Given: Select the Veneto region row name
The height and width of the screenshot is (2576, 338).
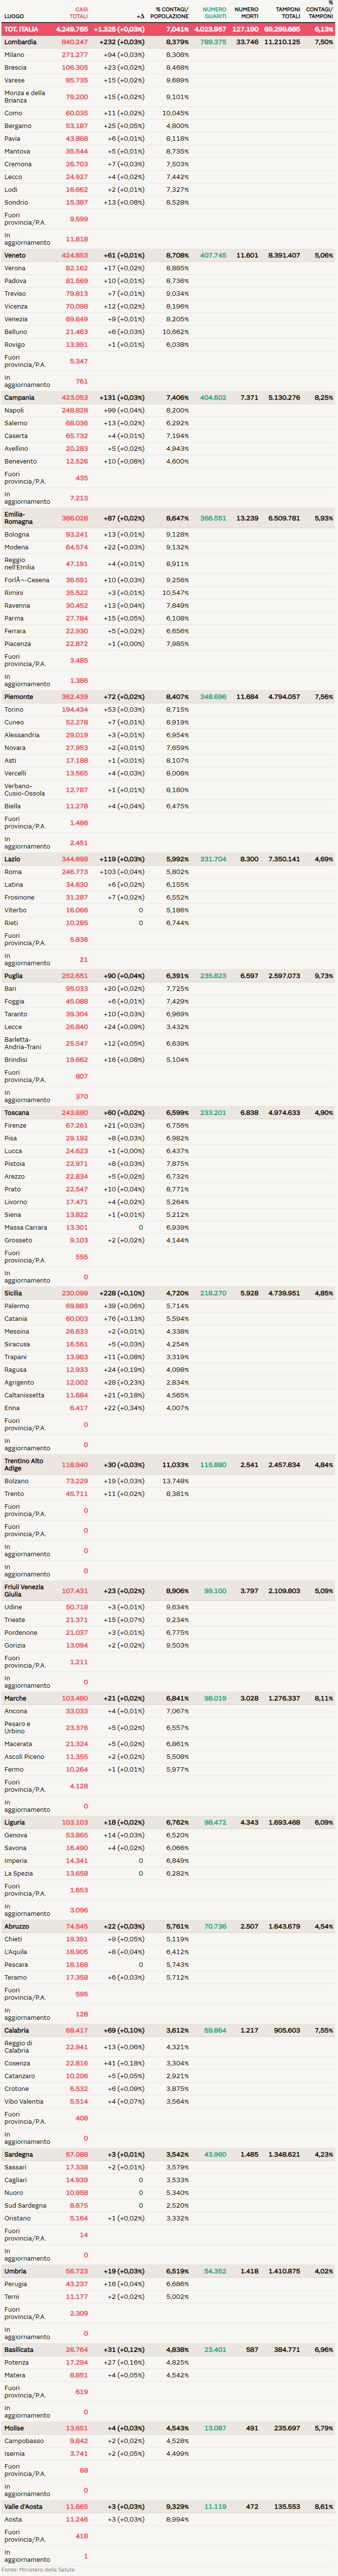Looking at the screenshot, I should (16, 255).
